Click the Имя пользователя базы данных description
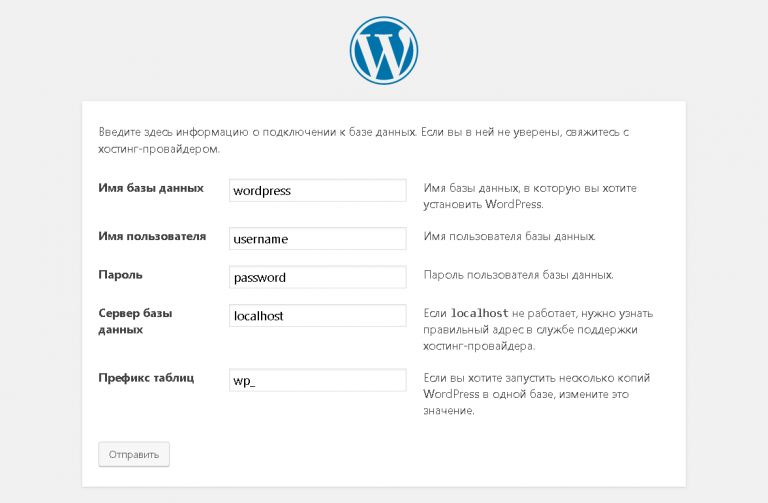The height and width of the screenshot is (503, 768). tap(509, 236)
